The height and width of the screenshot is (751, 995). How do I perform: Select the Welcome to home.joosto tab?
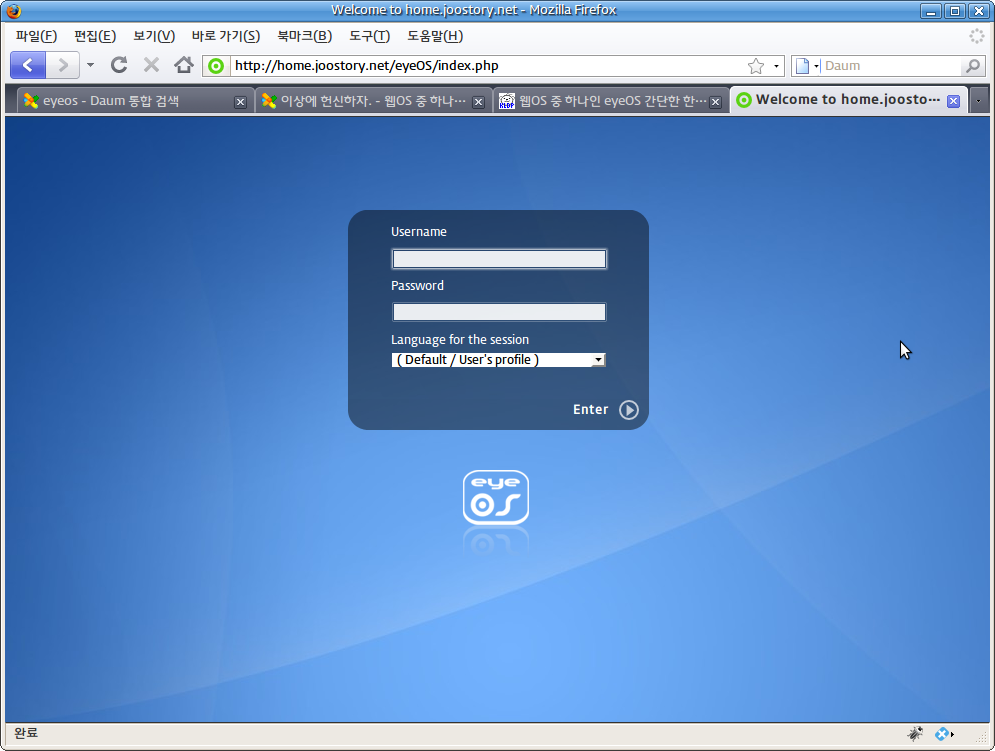[841, 100]
